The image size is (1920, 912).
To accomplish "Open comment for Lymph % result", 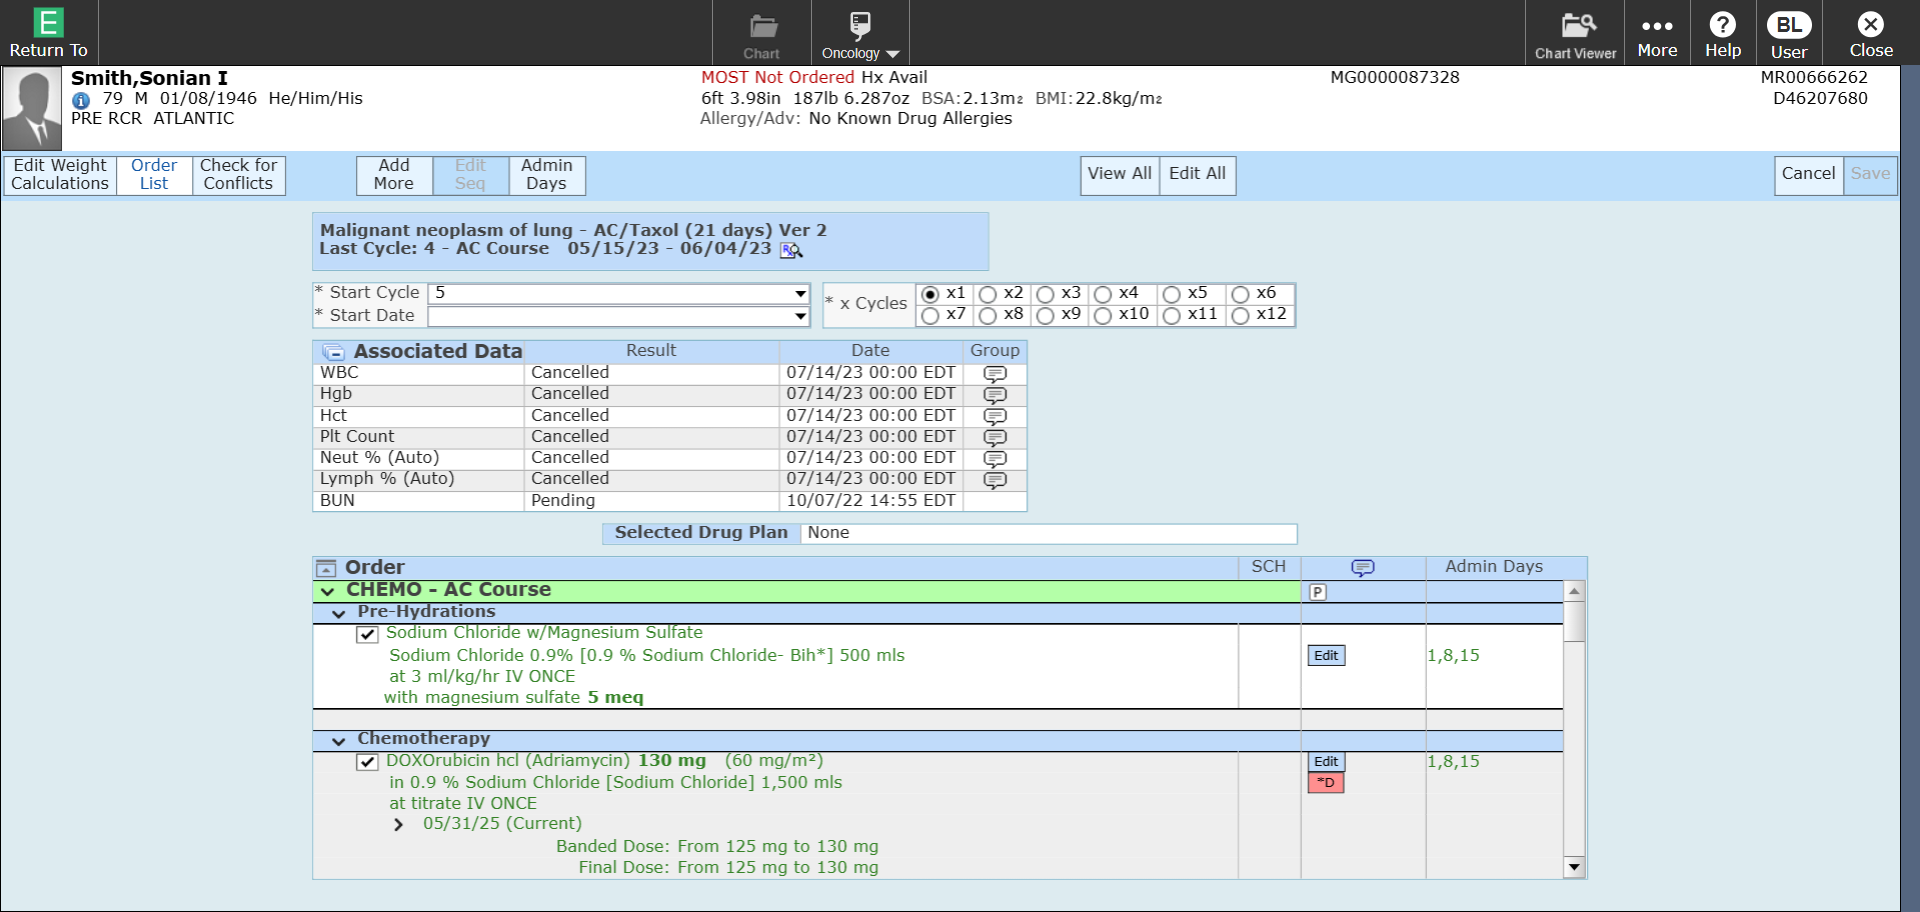I will coord(995,480).
